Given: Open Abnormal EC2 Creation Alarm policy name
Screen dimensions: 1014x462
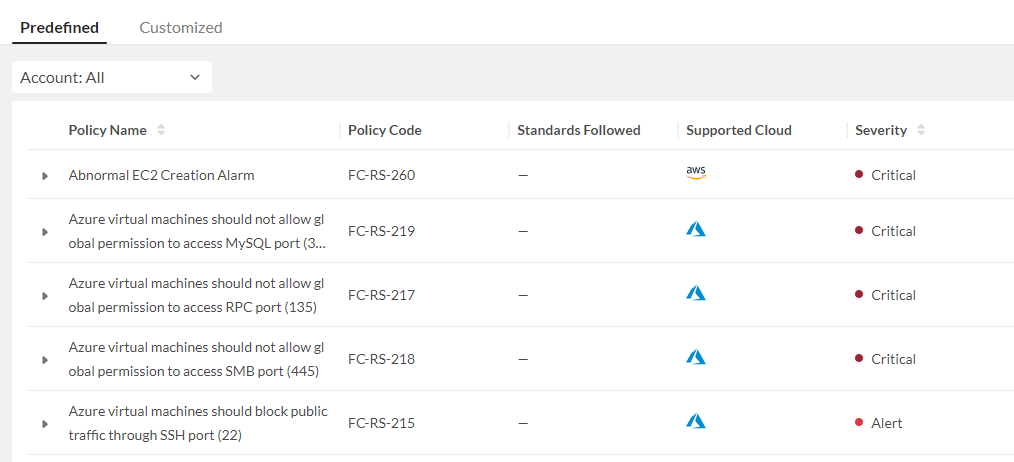Looking at the screenshot, I should (x=161, y=175).
